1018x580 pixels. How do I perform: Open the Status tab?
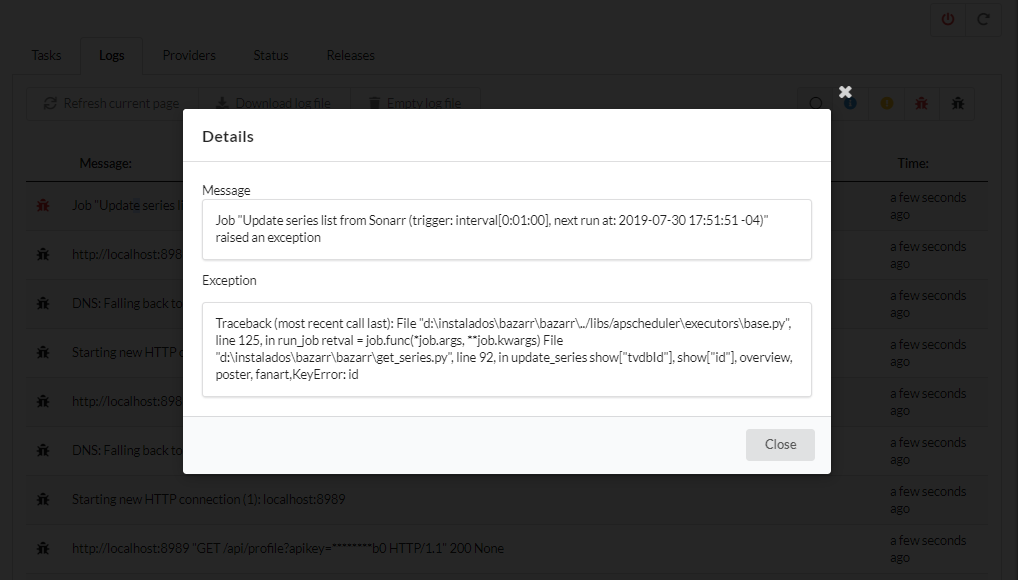[x=270, y=55]
